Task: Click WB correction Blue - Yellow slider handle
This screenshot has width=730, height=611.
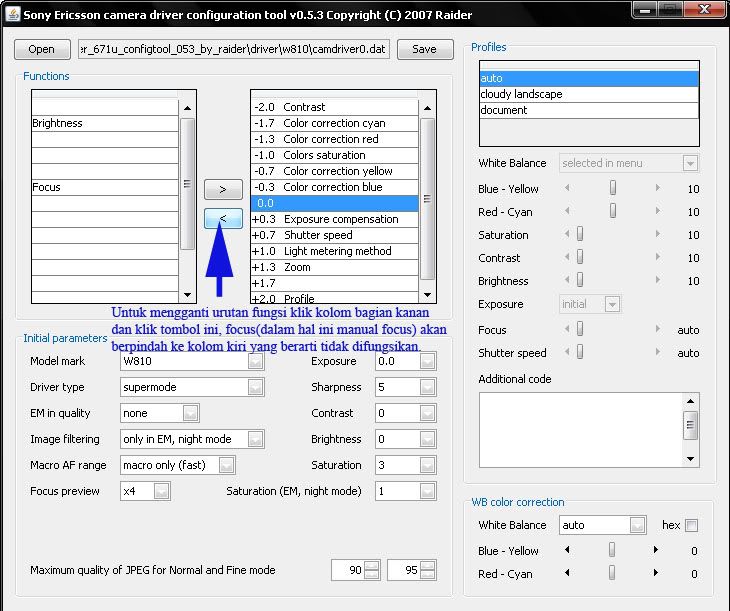Action: (612, 550)
